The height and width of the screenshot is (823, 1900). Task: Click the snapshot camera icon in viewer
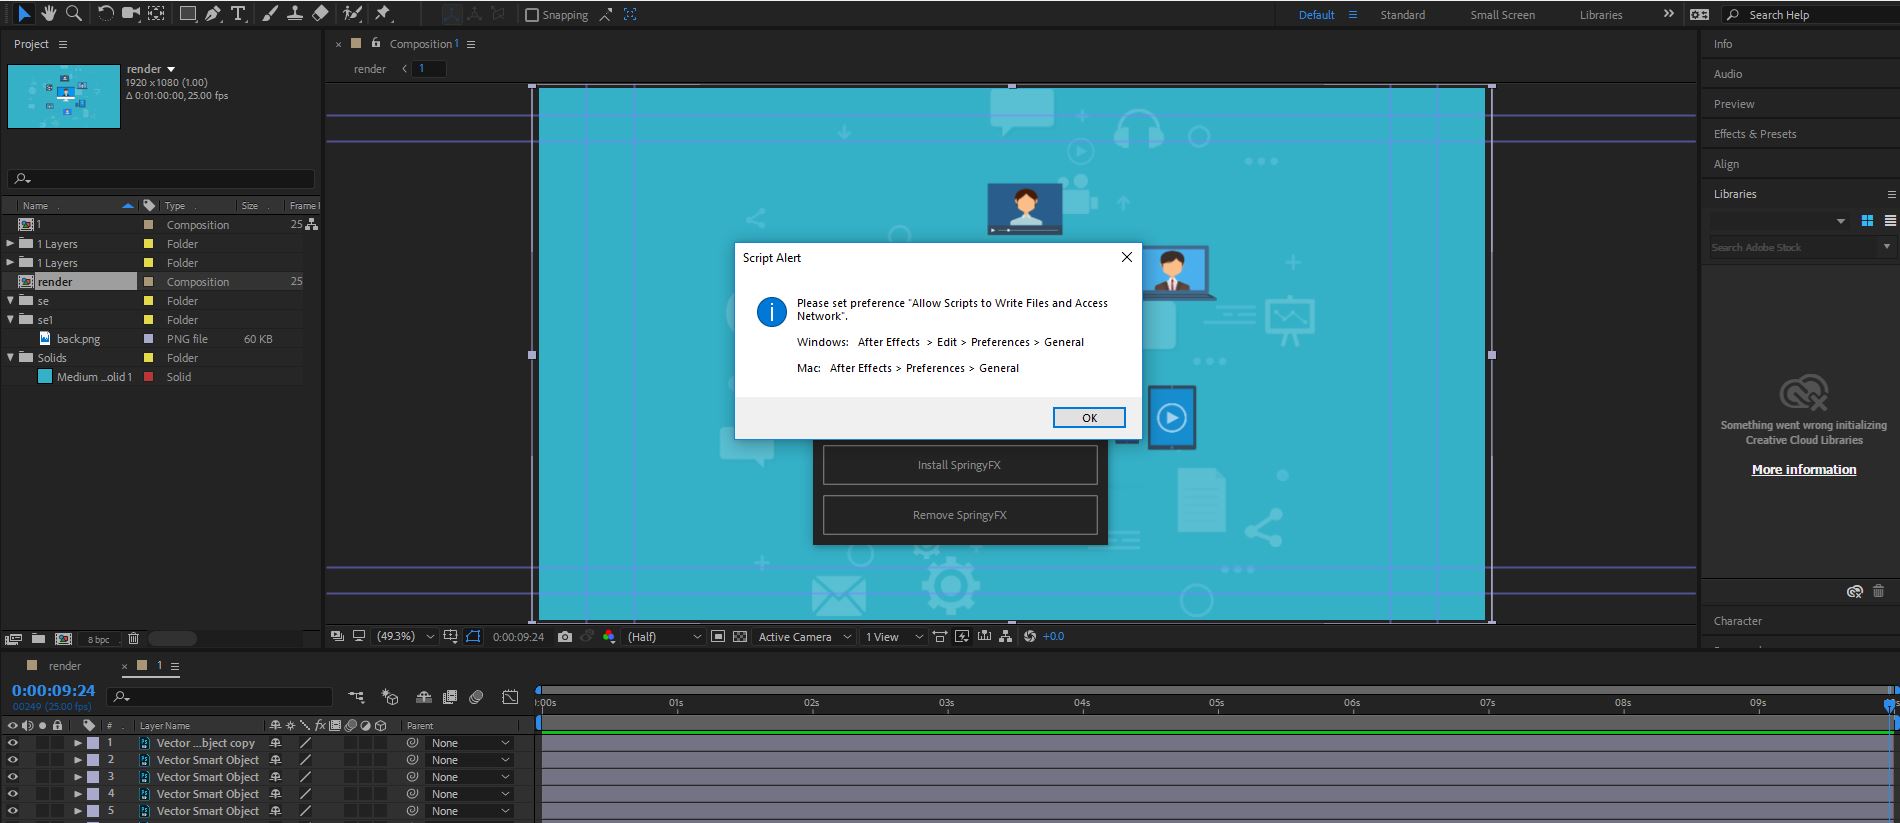click(x=565, y=637)
